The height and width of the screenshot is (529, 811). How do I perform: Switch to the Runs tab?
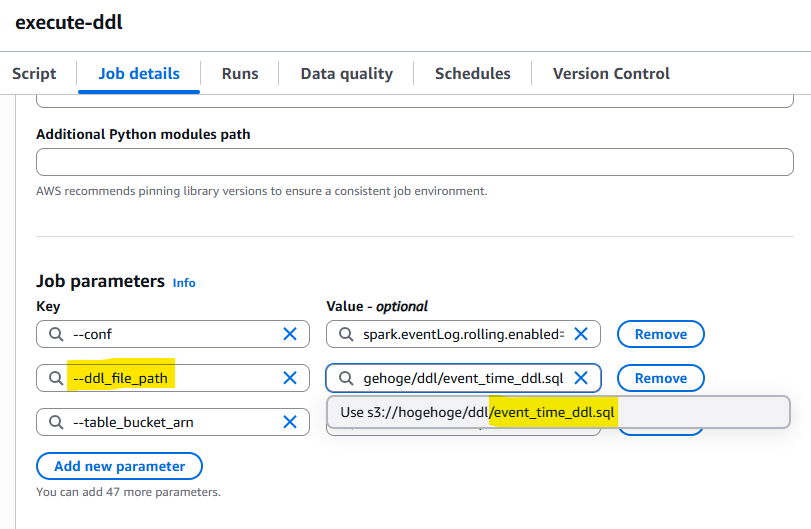pos(240,73)
